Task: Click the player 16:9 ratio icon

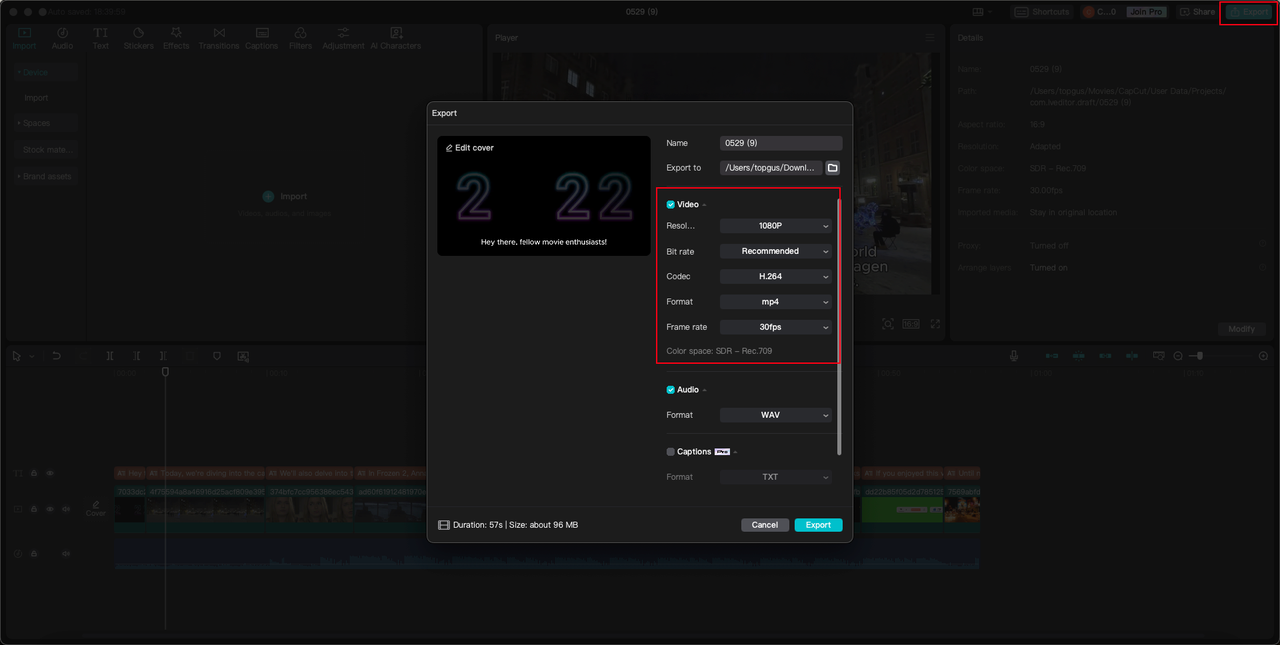Action: pos(911,324)
